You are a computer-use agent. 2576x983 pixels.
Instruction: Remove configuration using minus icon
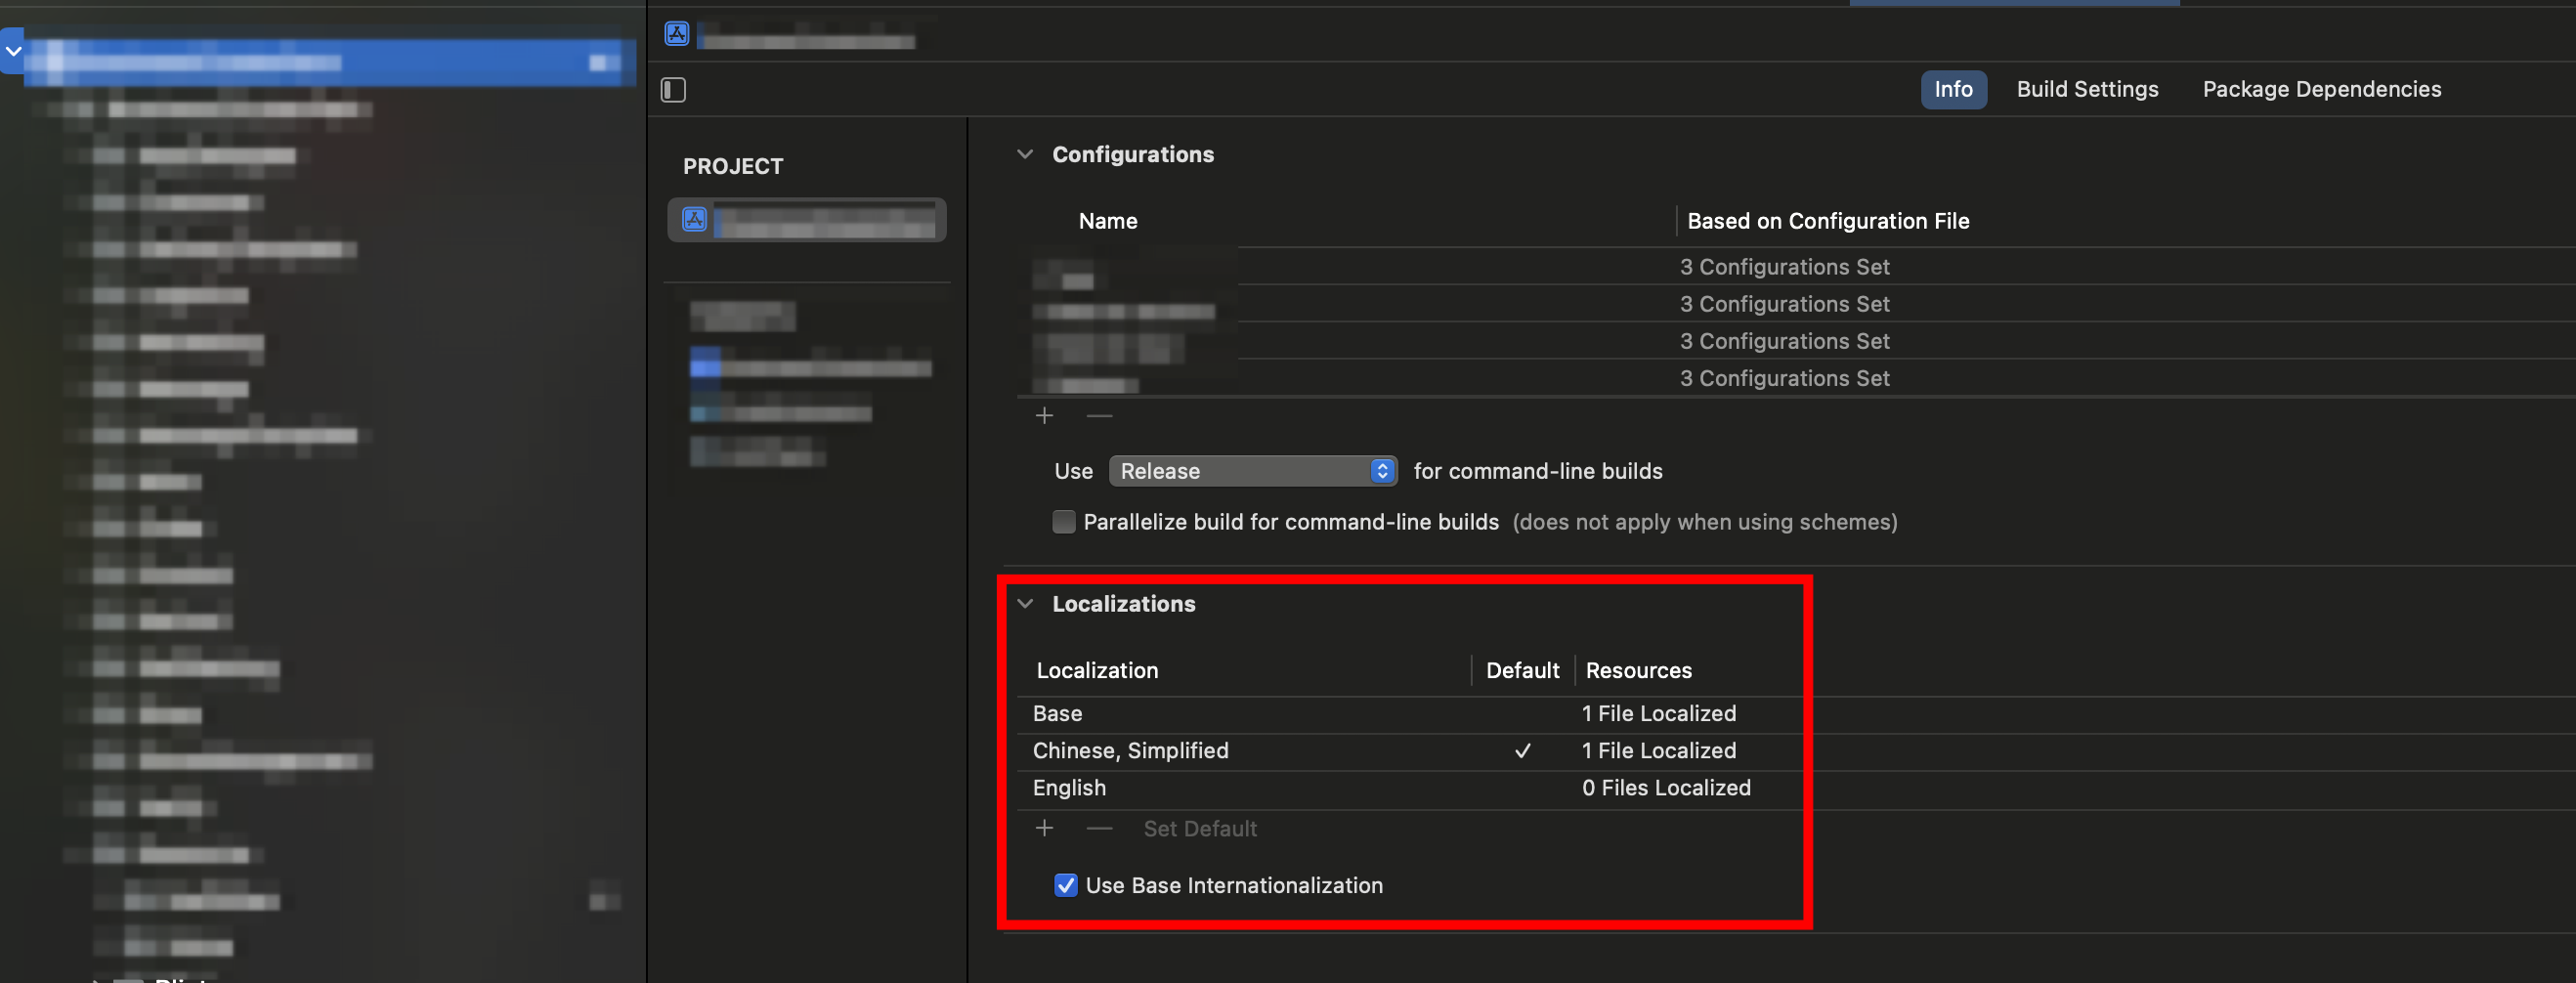click(1099, 416)
